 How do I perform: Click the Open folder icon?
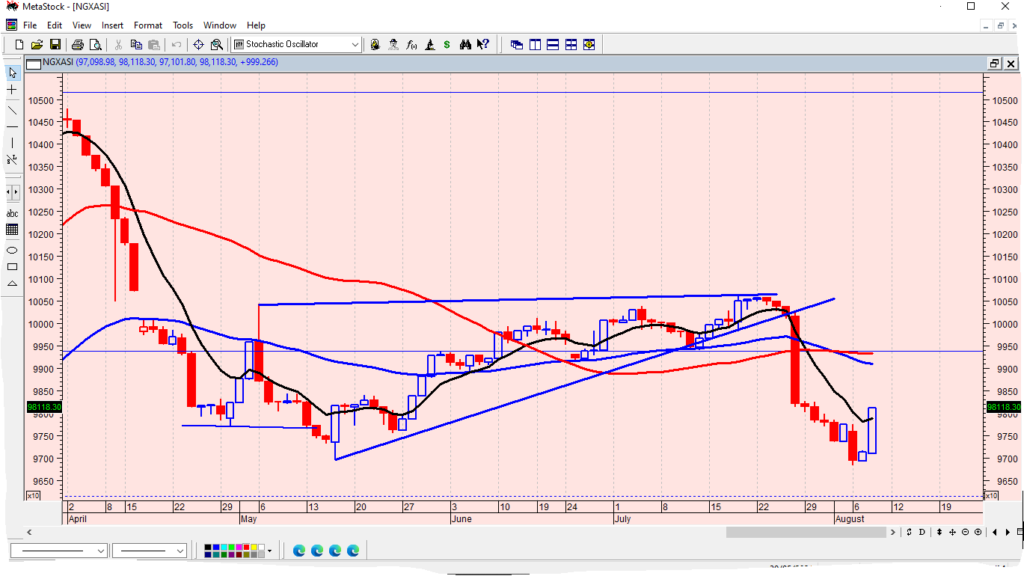[37, 44]
